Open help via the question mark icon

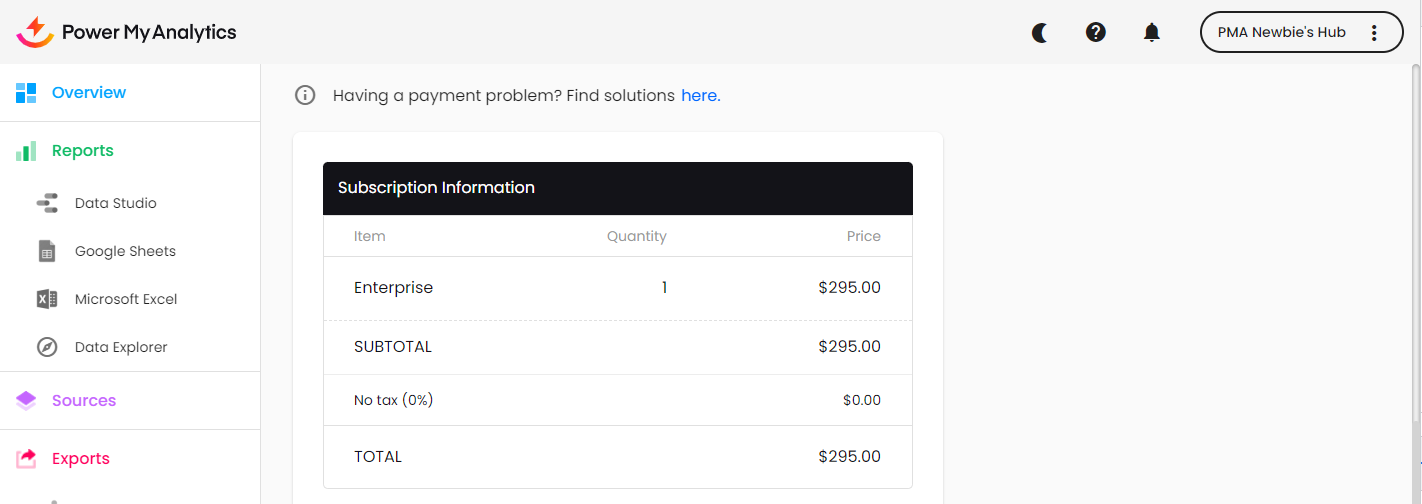(x=1096, y=33)
